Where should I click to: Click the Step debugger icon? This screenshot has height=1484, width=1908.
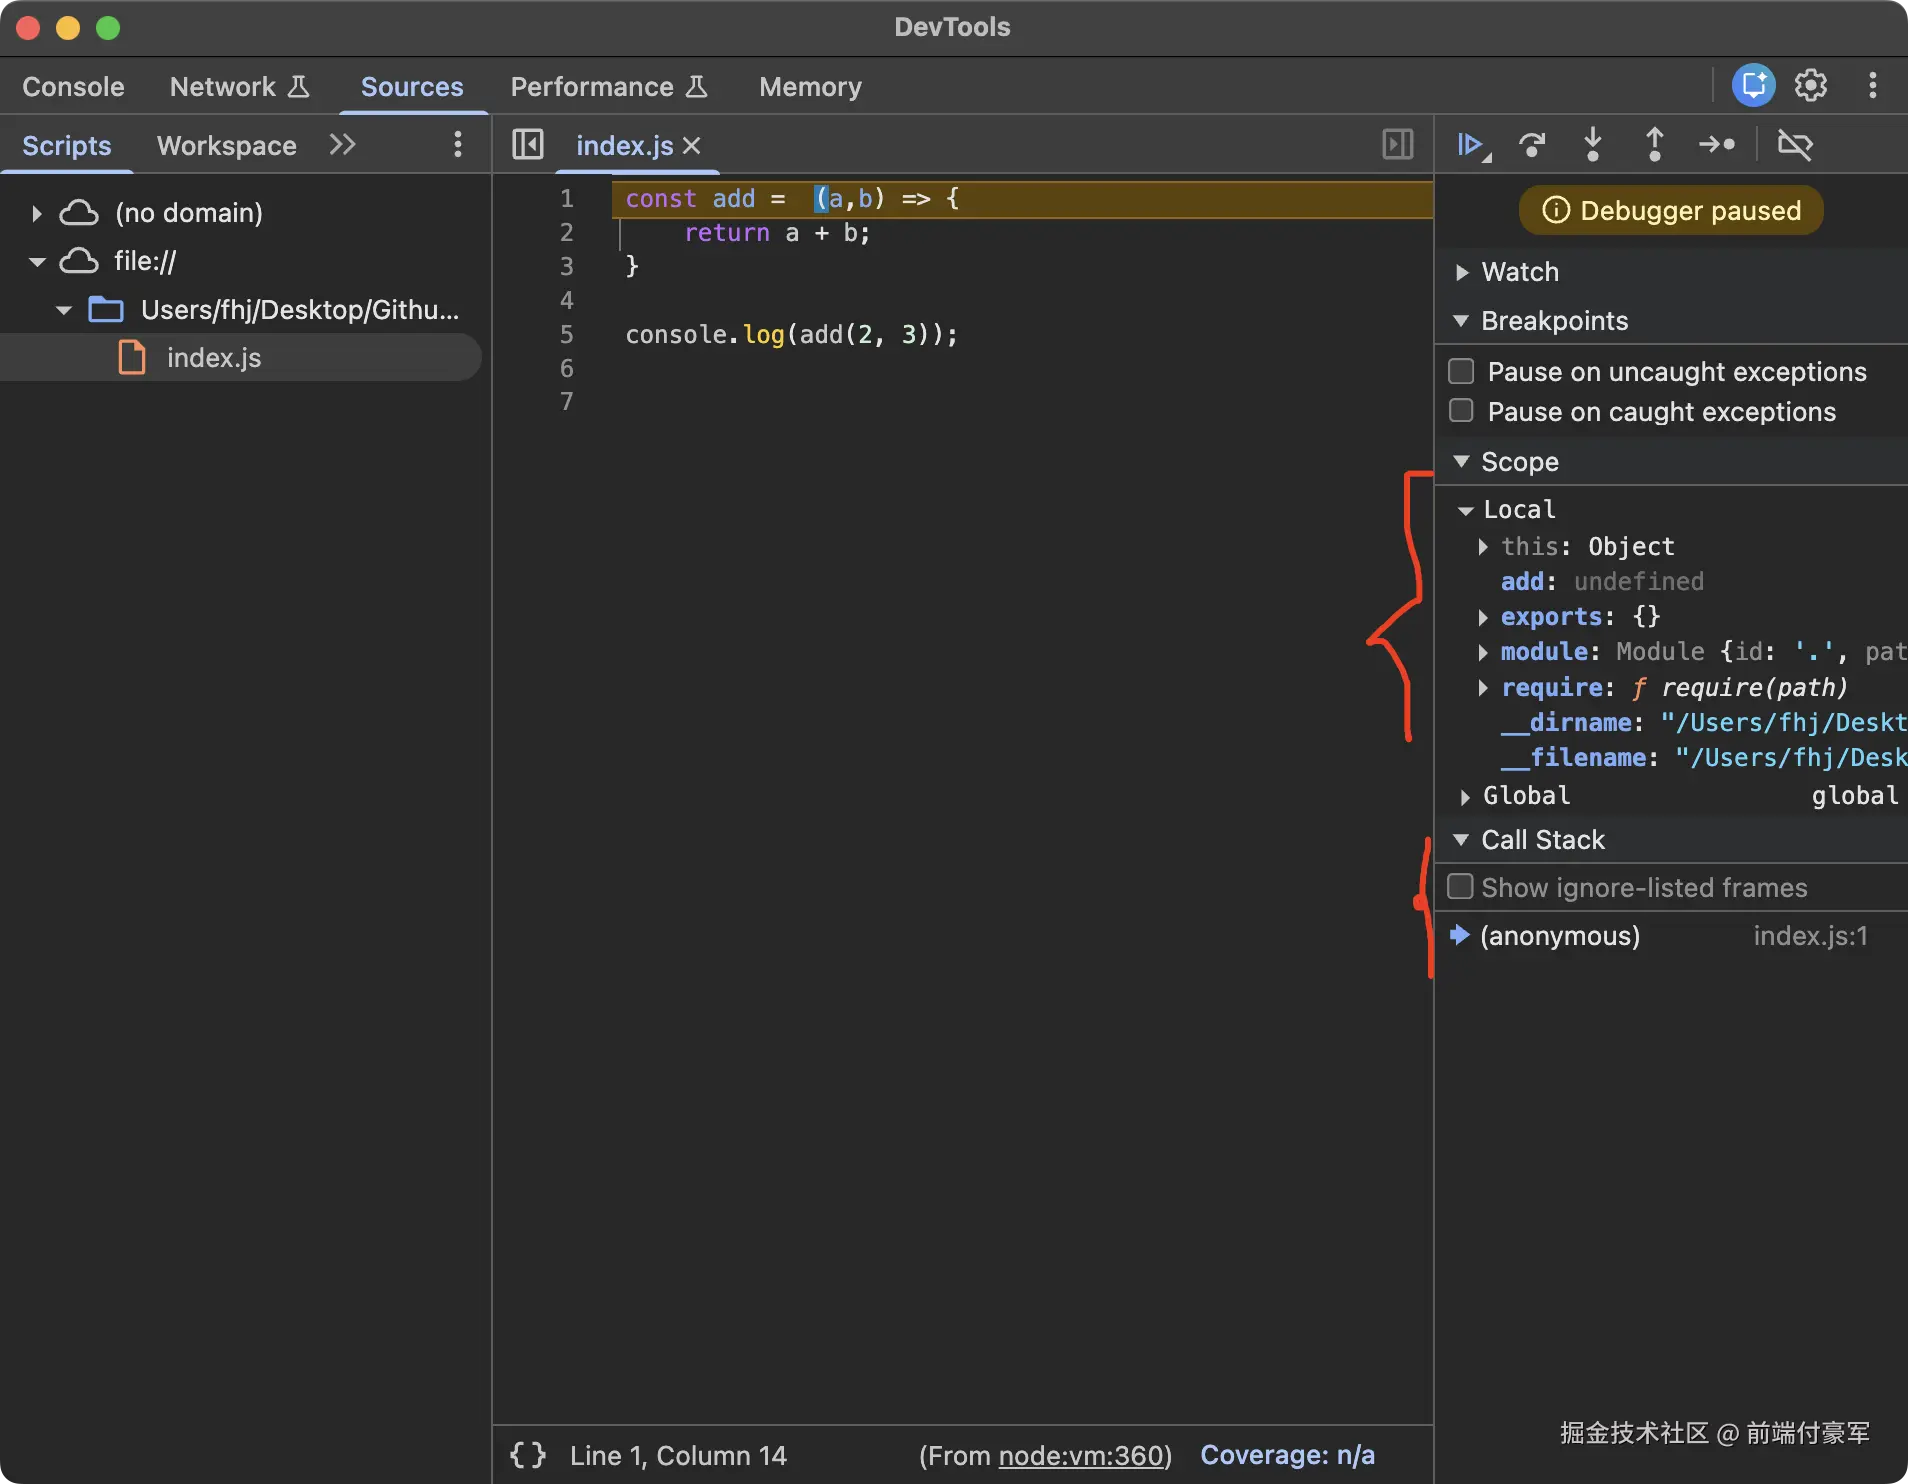click(1717, 145)
